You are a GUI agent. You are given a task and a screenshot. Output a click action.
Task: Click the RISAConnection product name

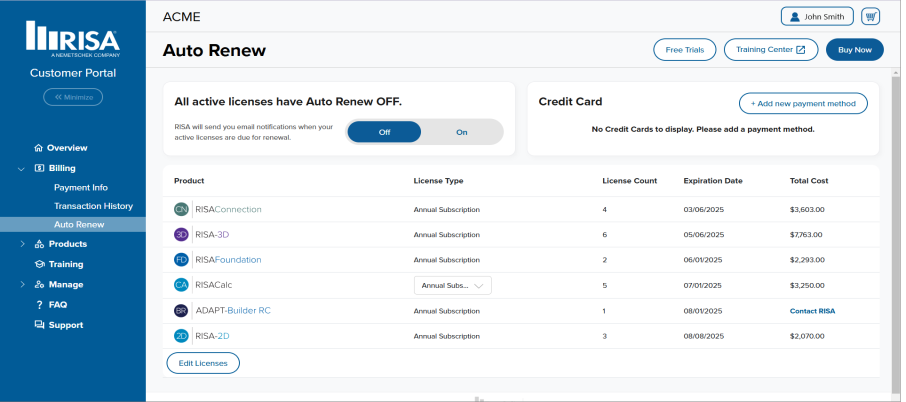click(228, 210)
